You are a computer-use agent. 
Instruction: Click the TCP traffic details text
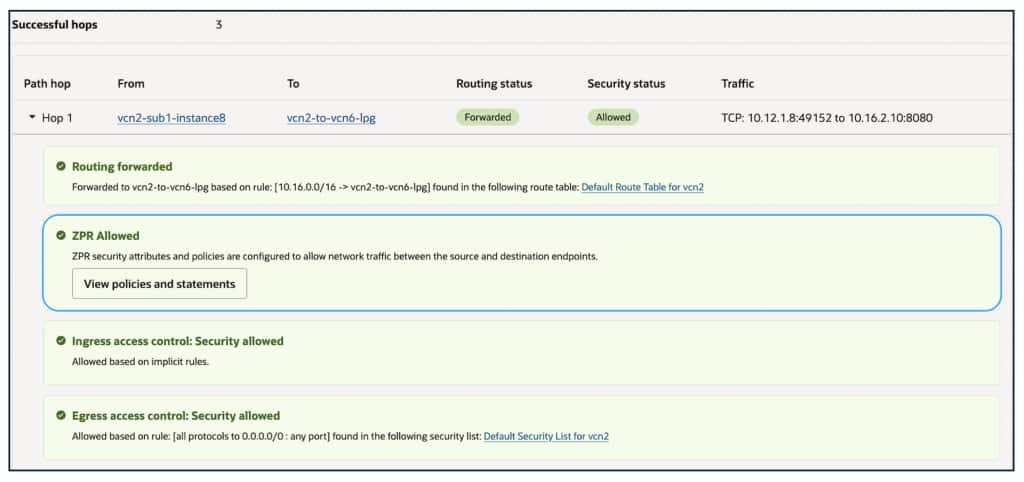click(x=827, y=118)
